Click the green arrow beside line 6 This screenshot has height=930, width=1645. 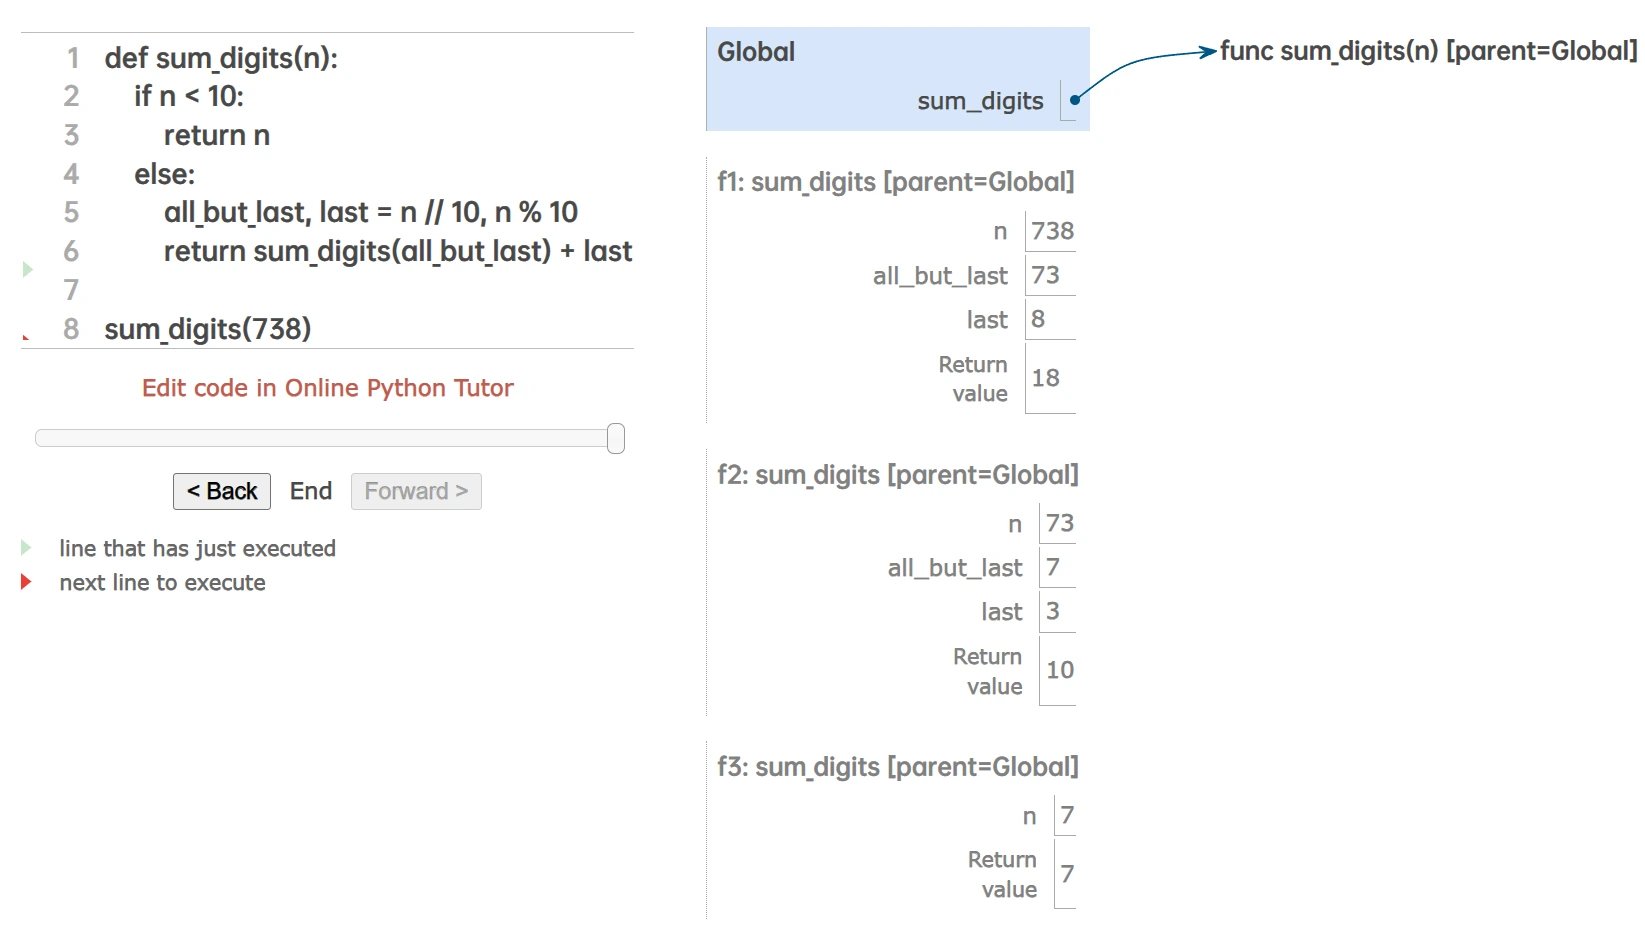pos(28,269)
